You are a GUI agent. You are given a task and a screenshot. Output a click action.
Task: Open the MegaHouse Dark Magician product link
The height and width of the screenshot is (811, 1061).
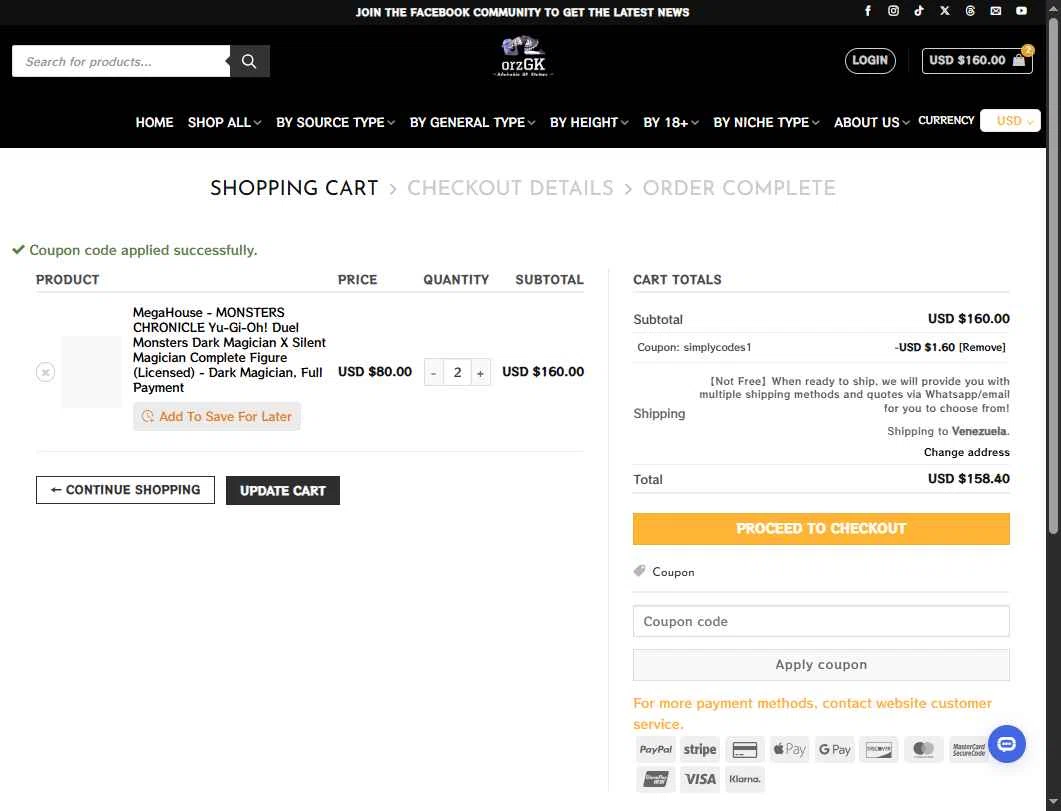[229, 350]
